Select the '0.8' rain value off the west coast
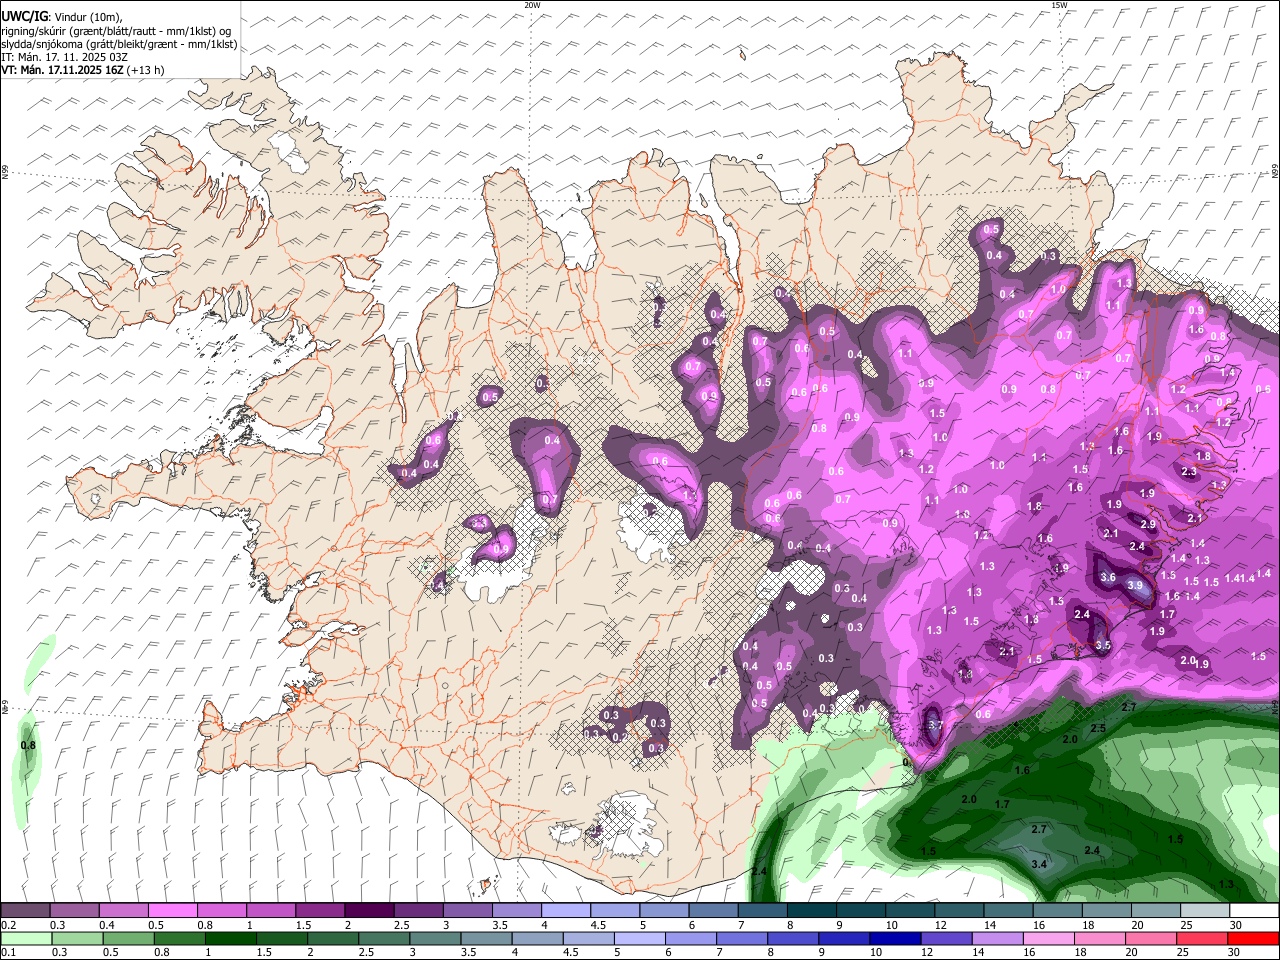 28,745
